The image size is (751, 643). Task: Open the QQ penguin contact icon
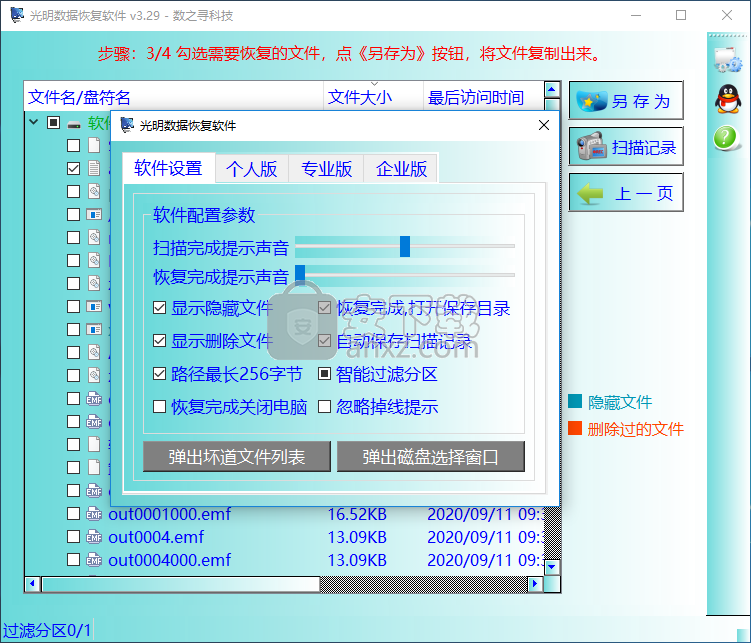728,99
